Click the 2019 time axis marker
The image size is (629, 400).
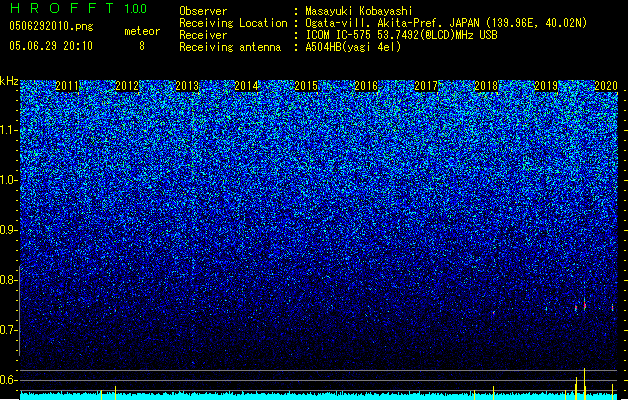click(546, 85)
